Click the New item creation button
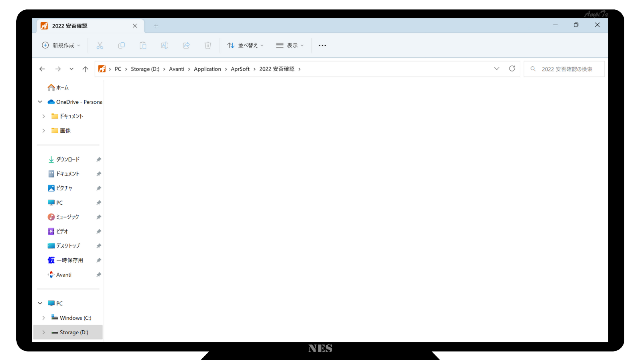640x360 pixels. (x=61, y=45)
